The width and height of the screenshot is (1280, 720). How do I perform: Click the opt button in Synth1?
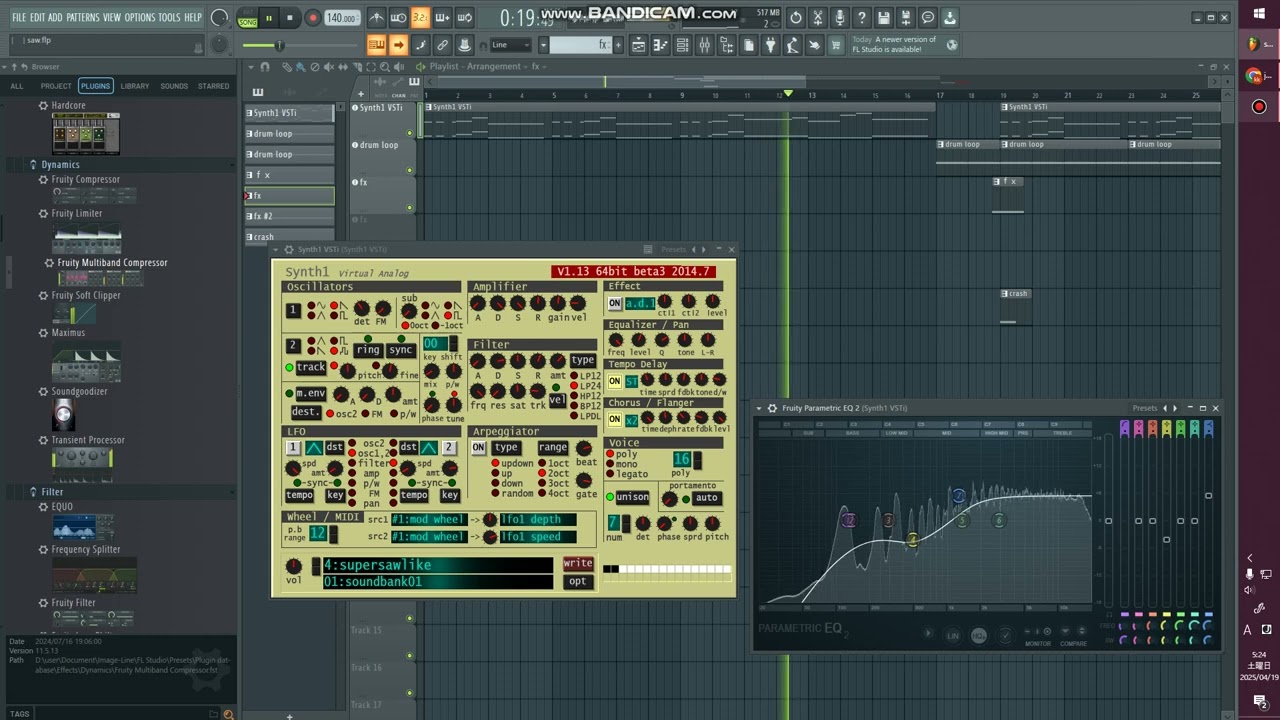578,581
